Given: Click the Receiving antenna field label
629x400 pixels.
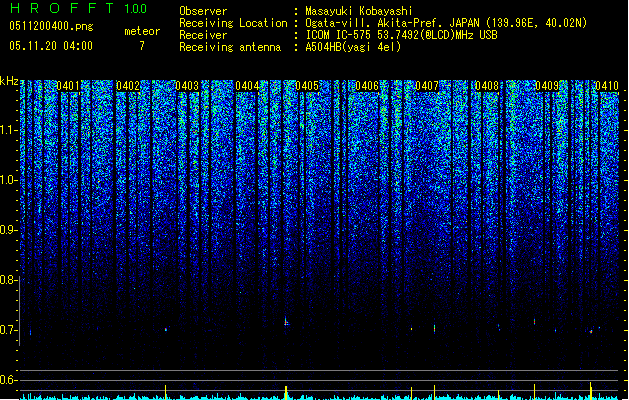Looking at the screenshot, I should click(x=230, y=47).
